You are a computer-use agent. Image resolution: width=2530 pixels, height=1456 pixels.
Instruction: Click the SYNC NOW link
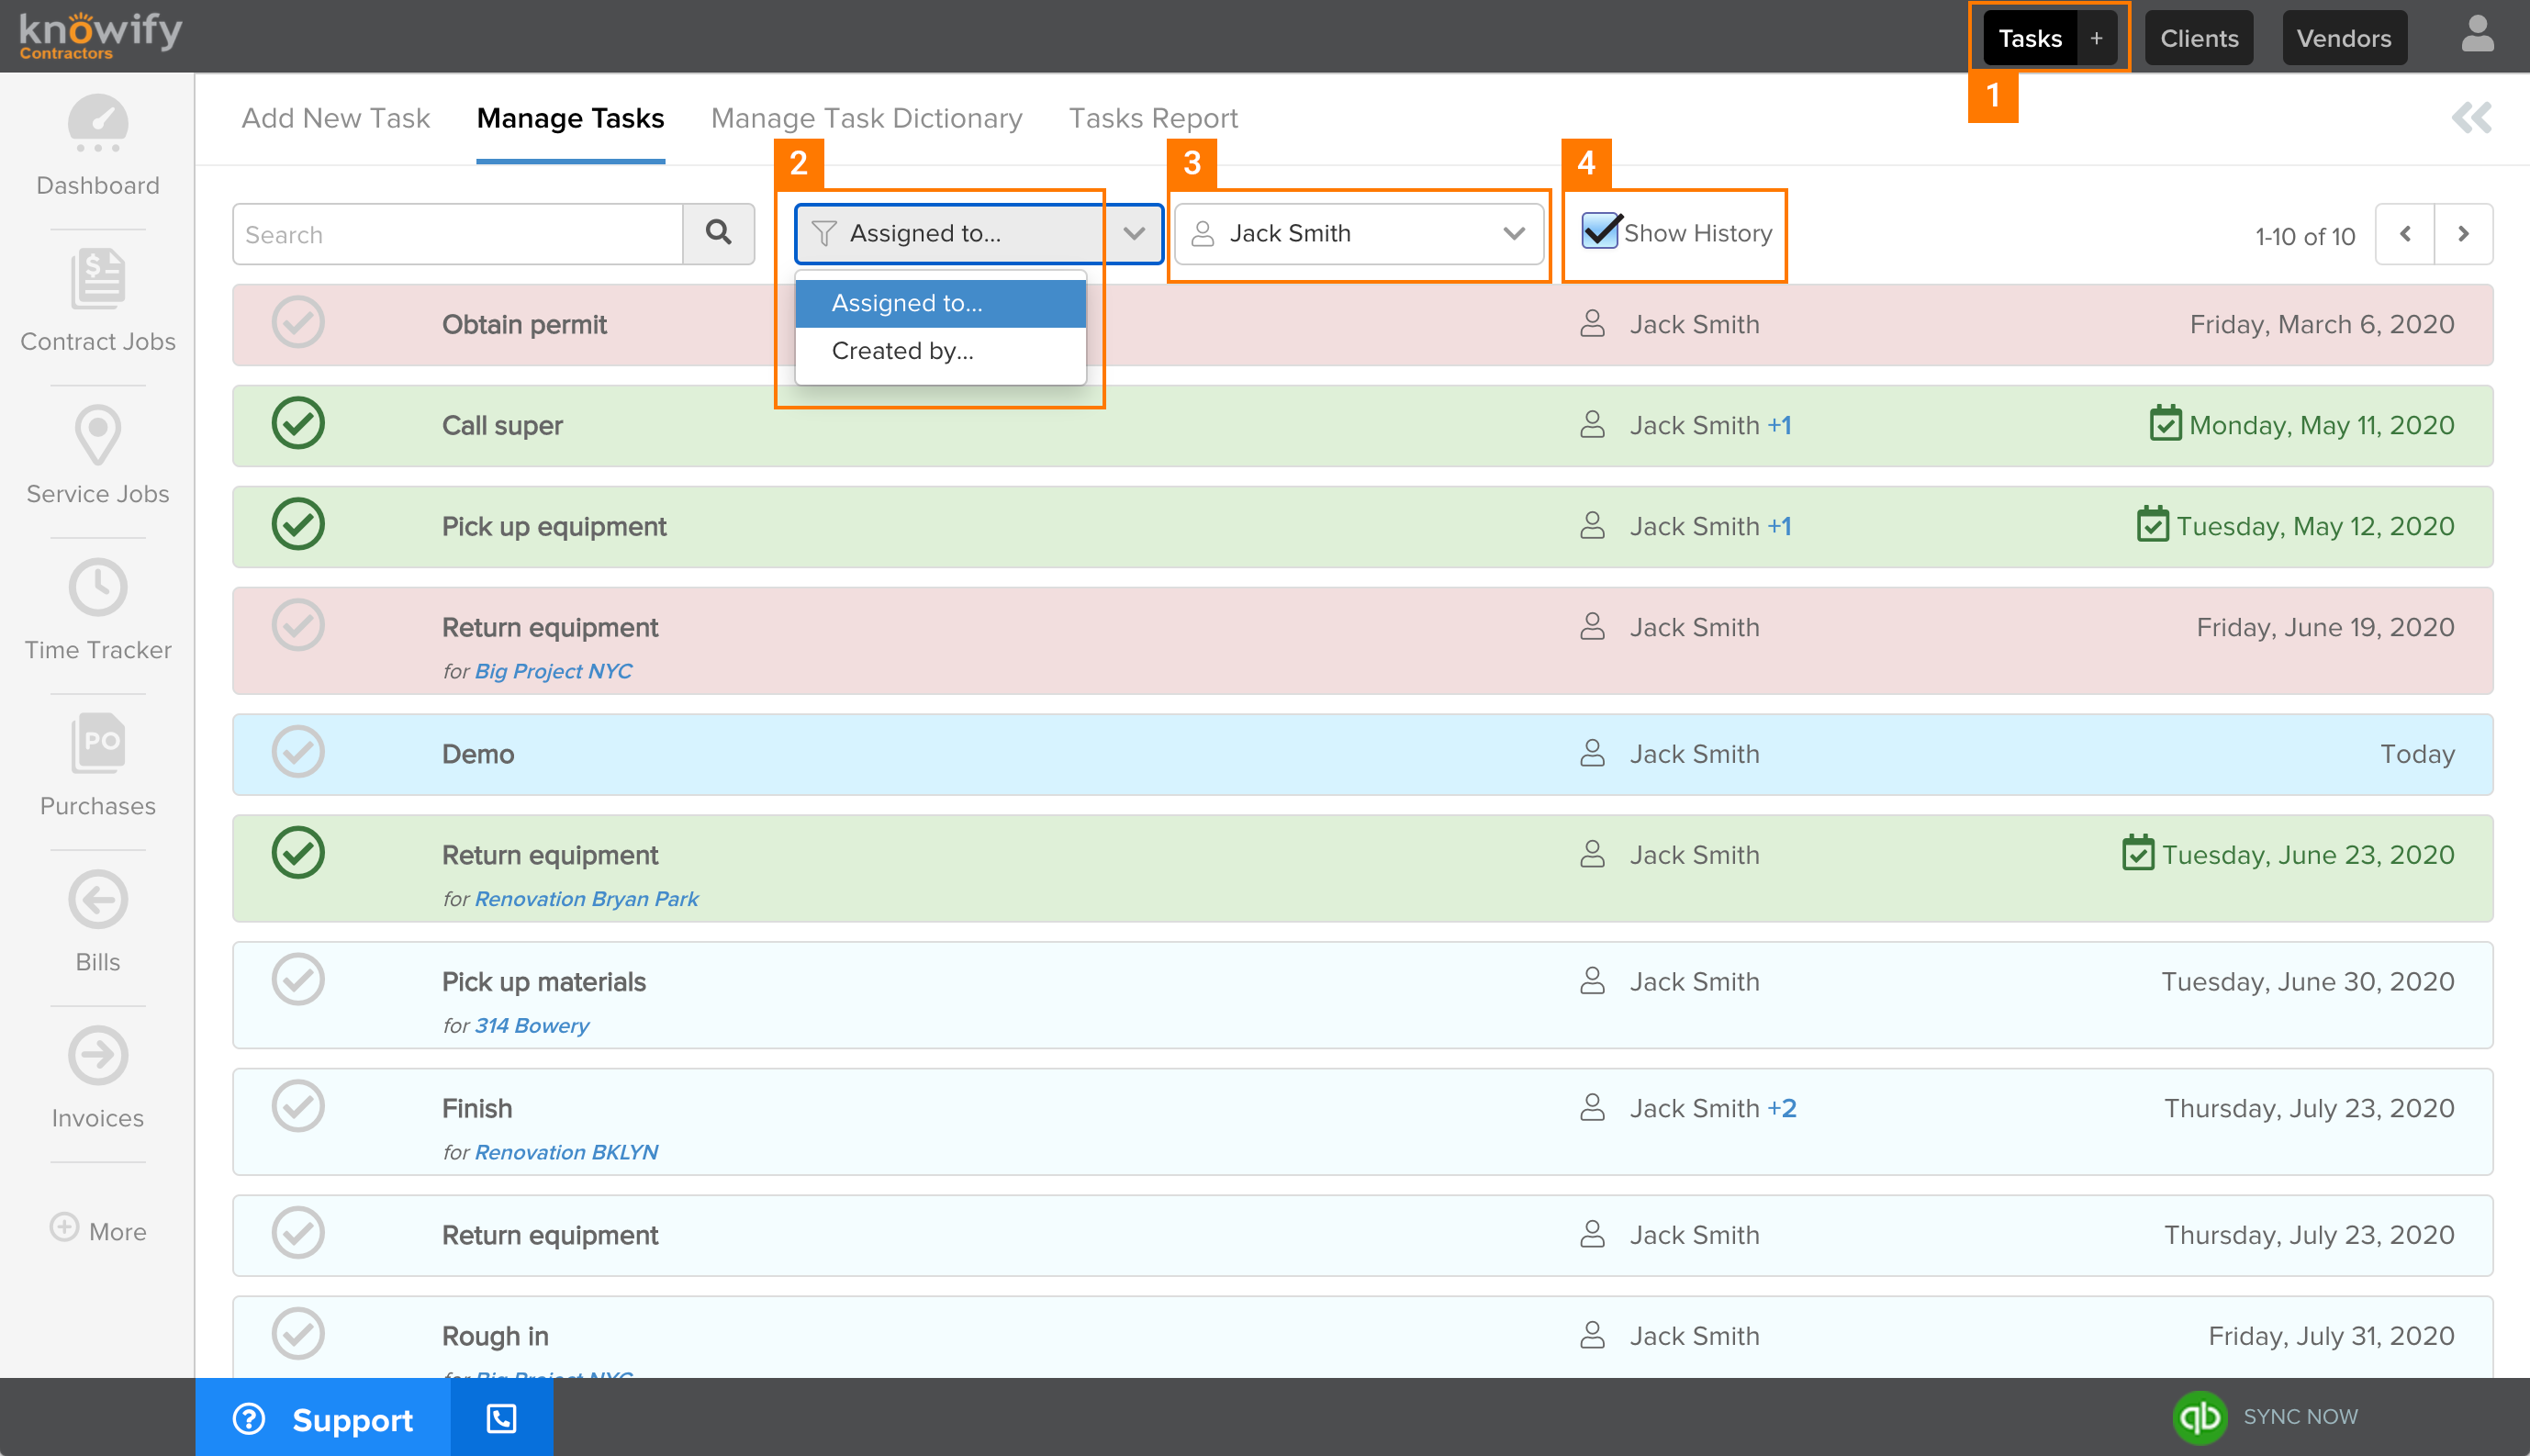click(2300, 1416)
